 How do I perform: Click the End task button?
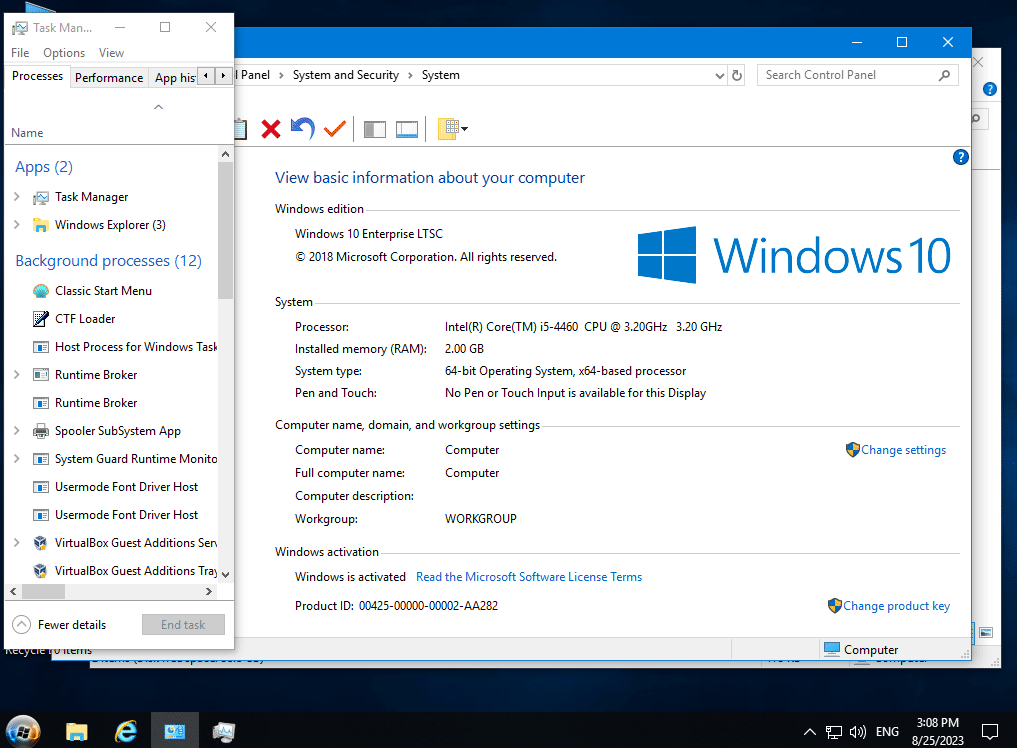pos(184,625)
